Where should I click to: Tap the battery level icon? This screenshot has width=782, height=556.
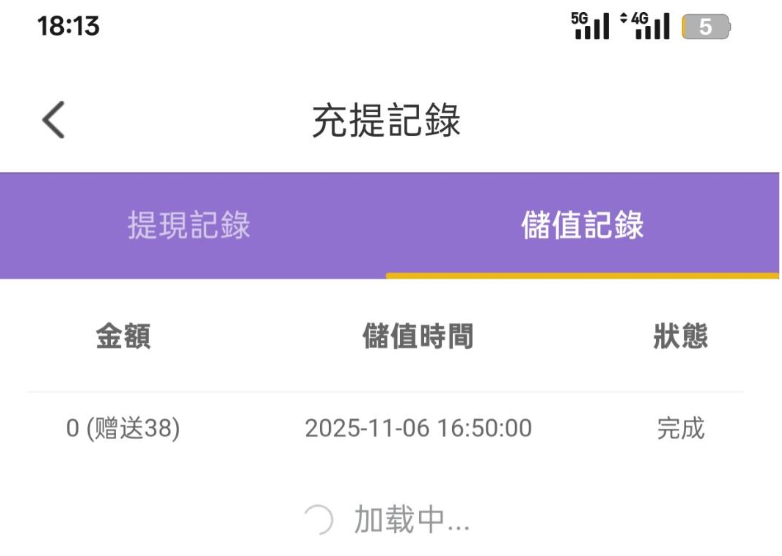coord(706,27)
